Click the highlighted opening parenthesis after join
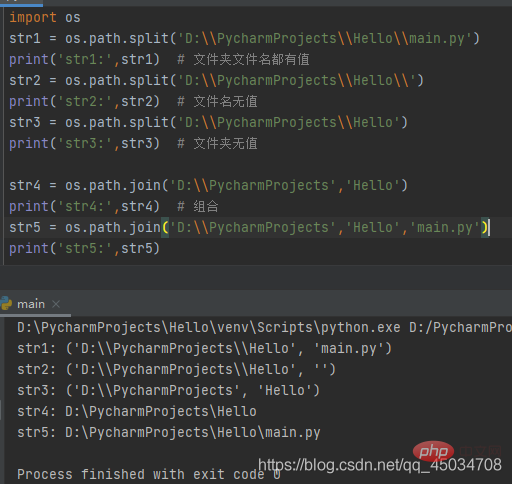Screen dimensions: 512x484 click(165, 228)
